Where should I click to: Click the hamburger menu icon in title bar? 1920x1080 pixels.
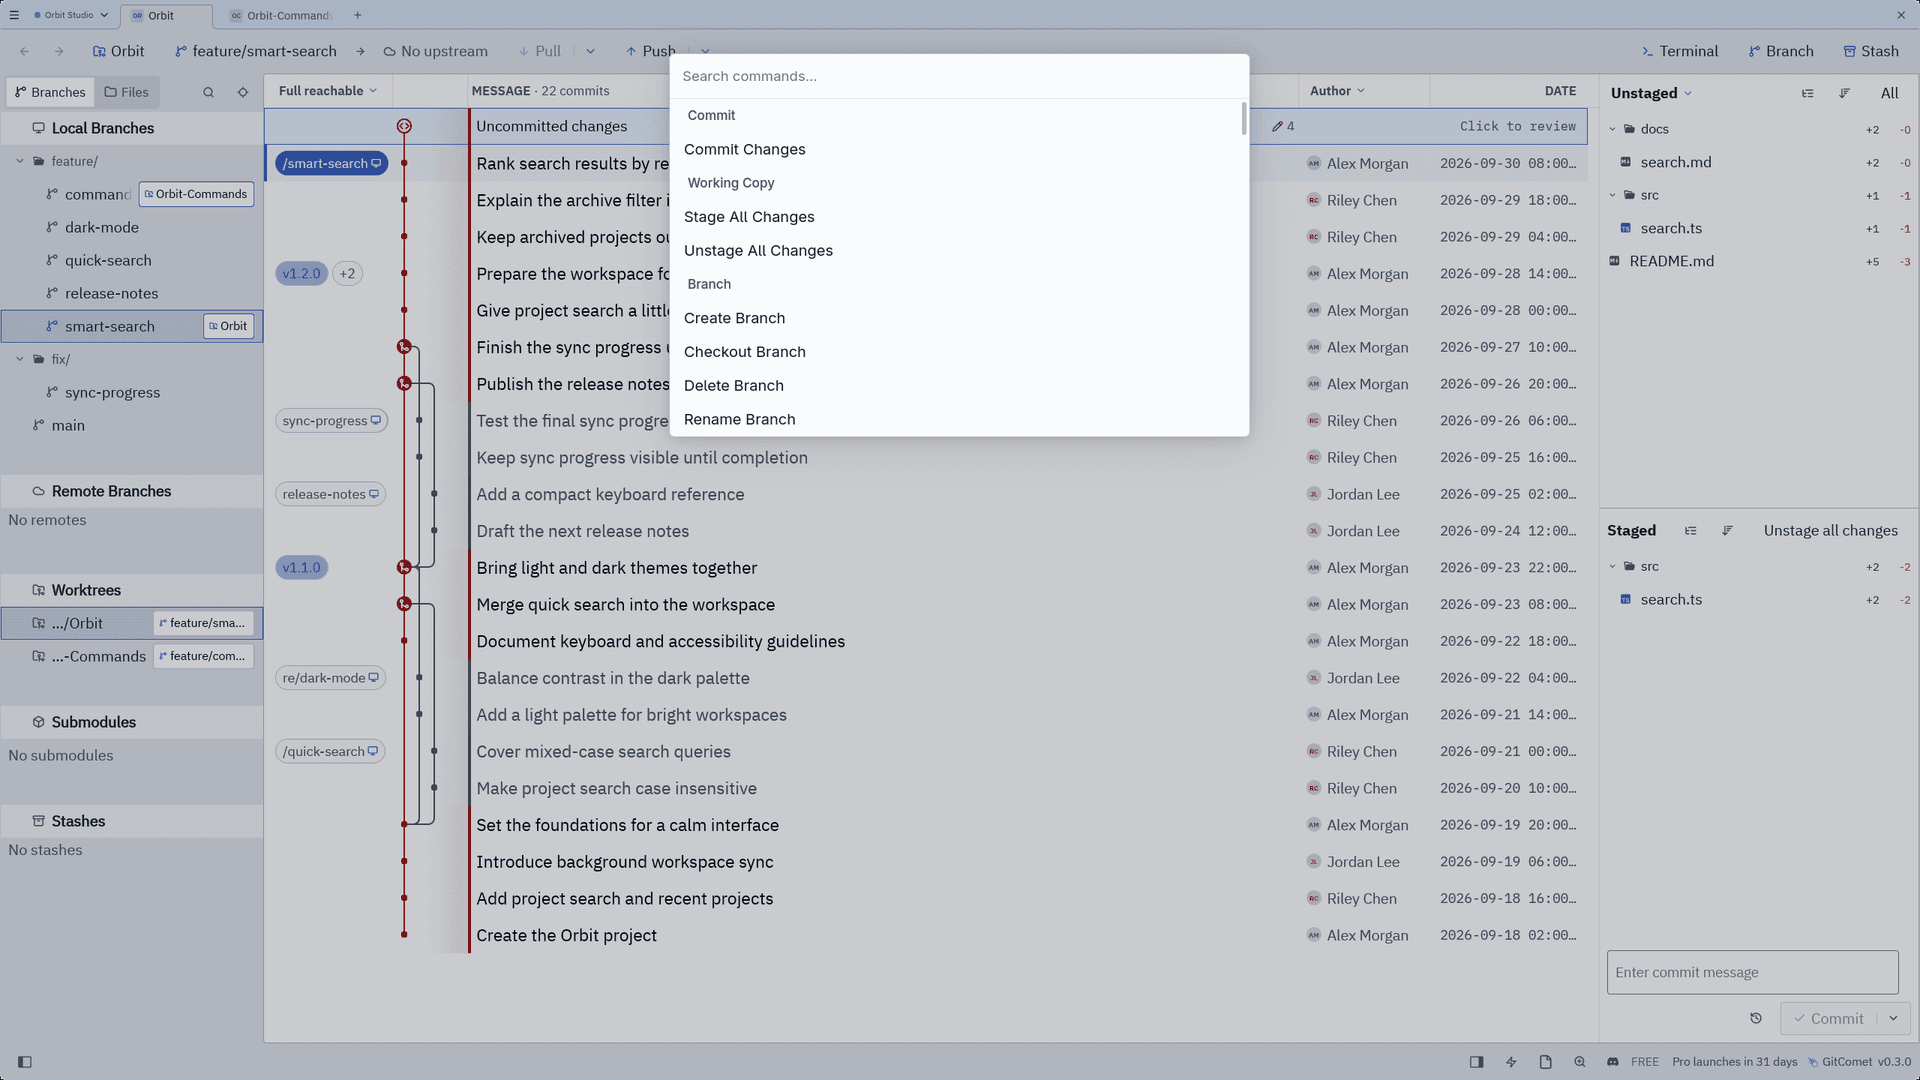point(14,15)
